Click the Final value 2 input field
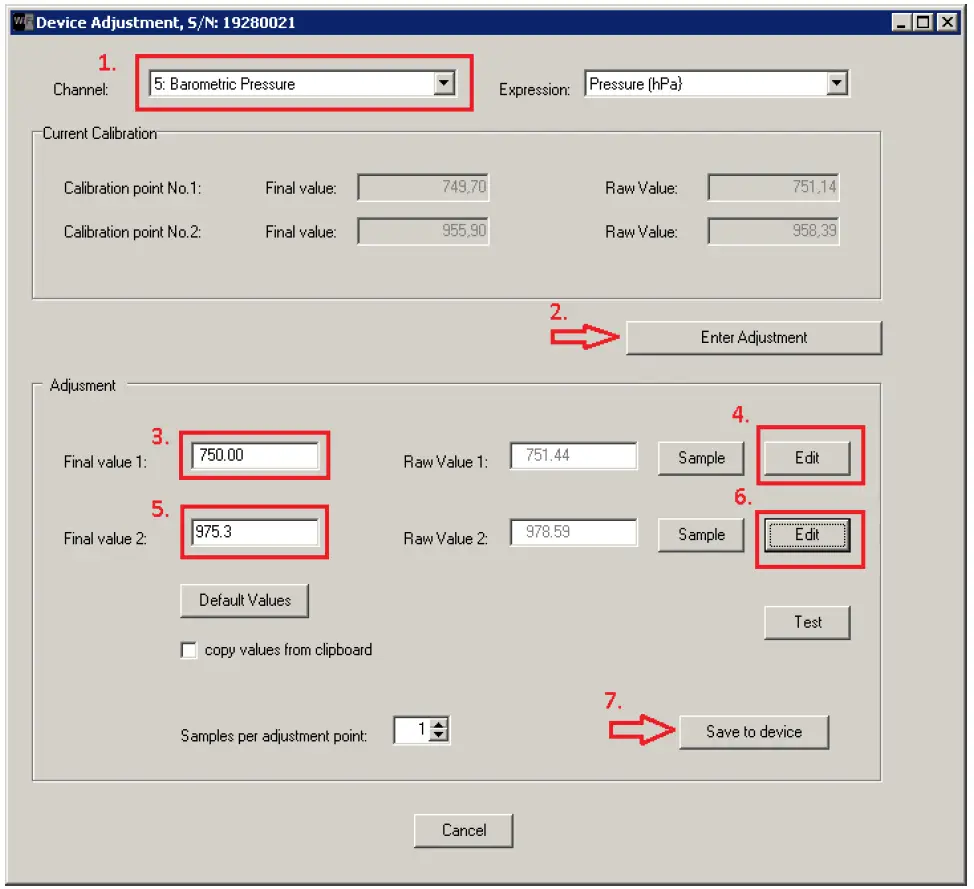This screenshot has width=974, height=889. point(255,532)
